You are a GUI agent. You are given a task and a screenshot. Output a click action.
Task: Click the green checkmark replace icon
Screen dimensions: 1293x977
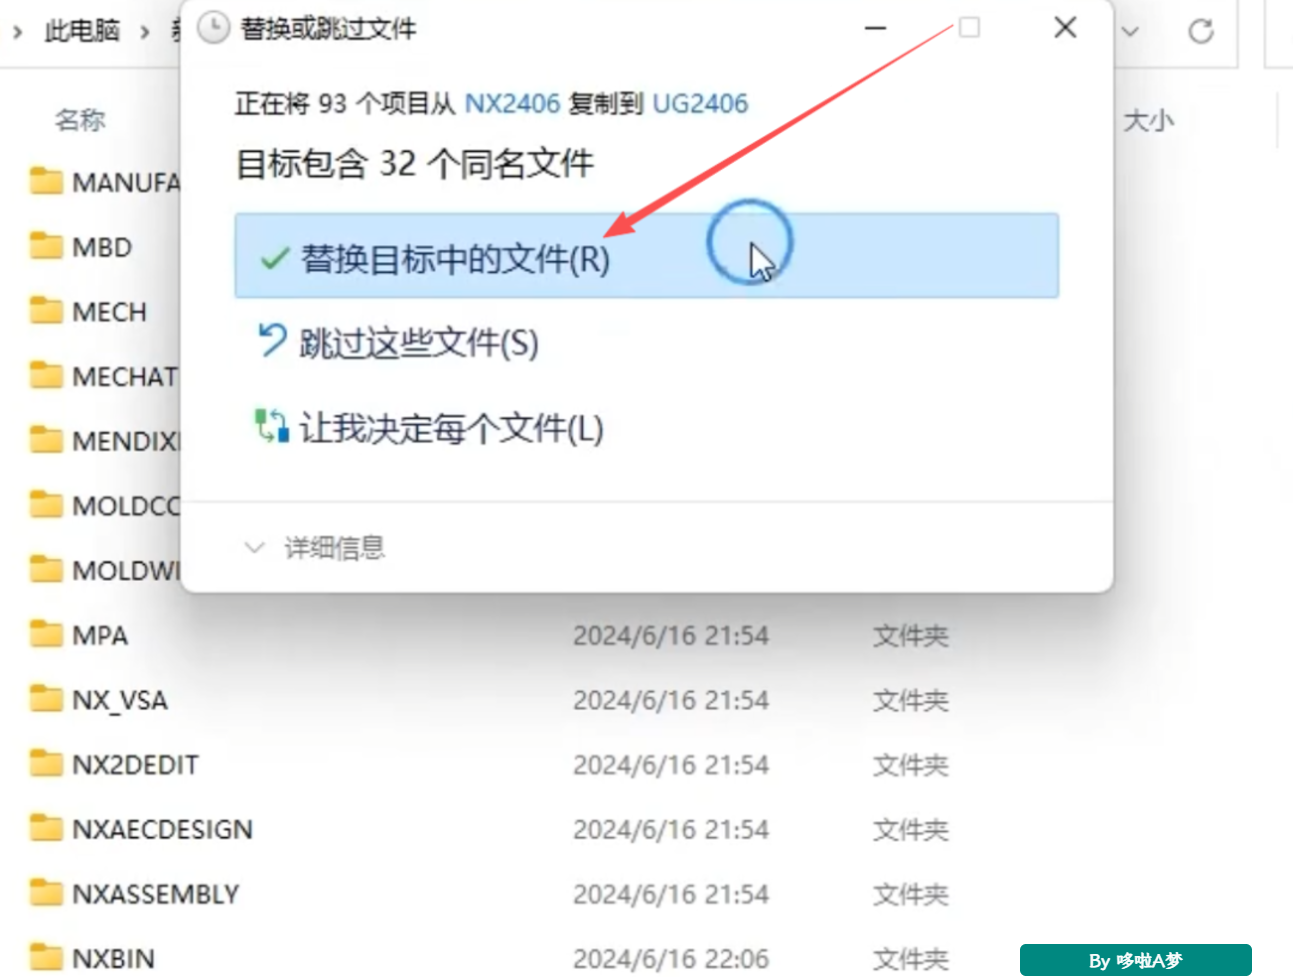[x=274, y=259]
